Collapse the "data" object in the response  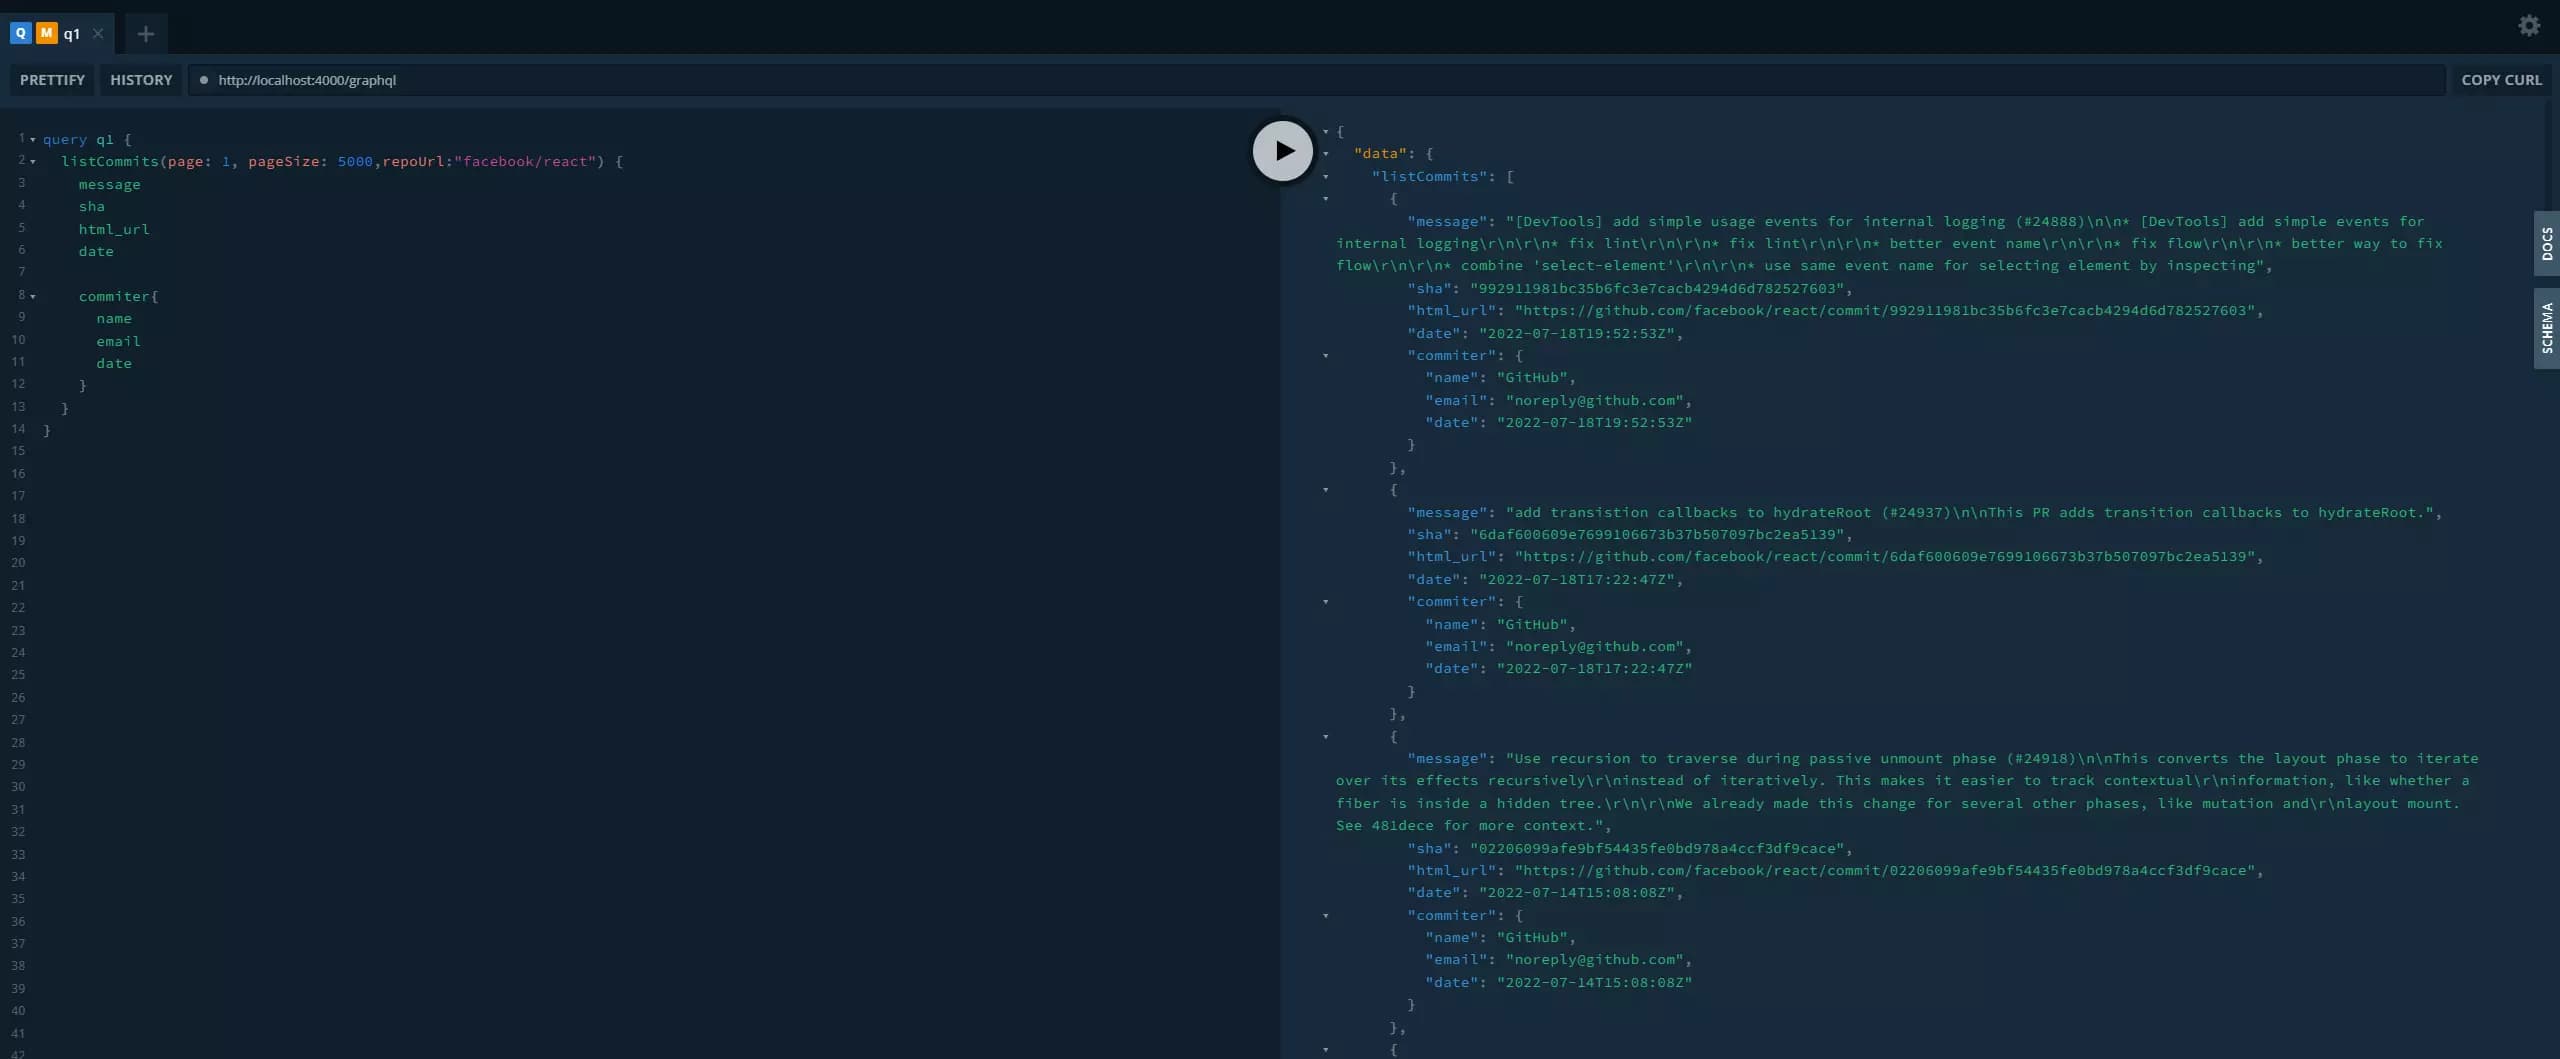point(1326,154)
